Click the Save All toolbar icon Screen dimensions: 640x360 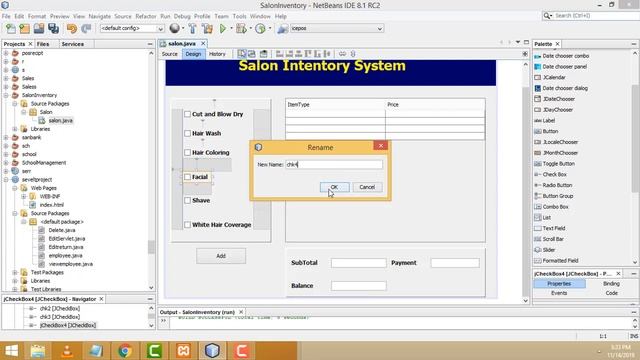tap(53, 29)
